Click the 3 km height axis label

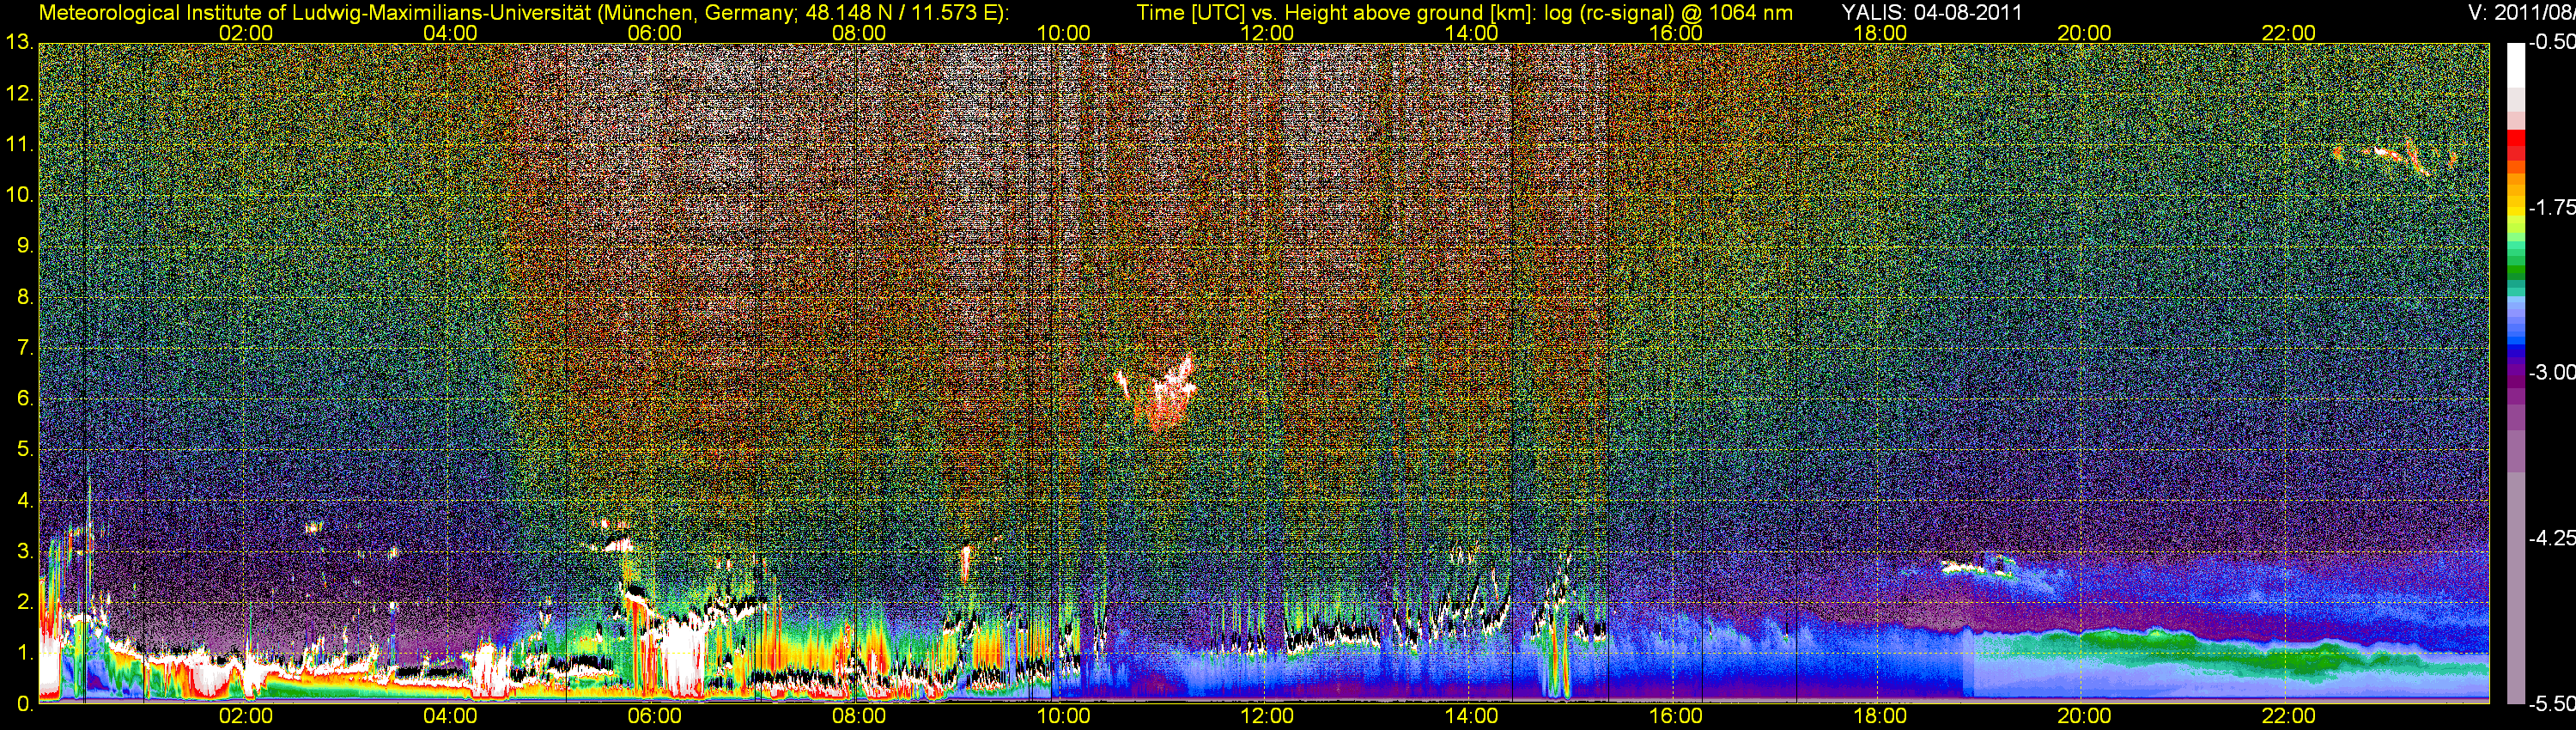pyautogui.click(x=24, y=552)
